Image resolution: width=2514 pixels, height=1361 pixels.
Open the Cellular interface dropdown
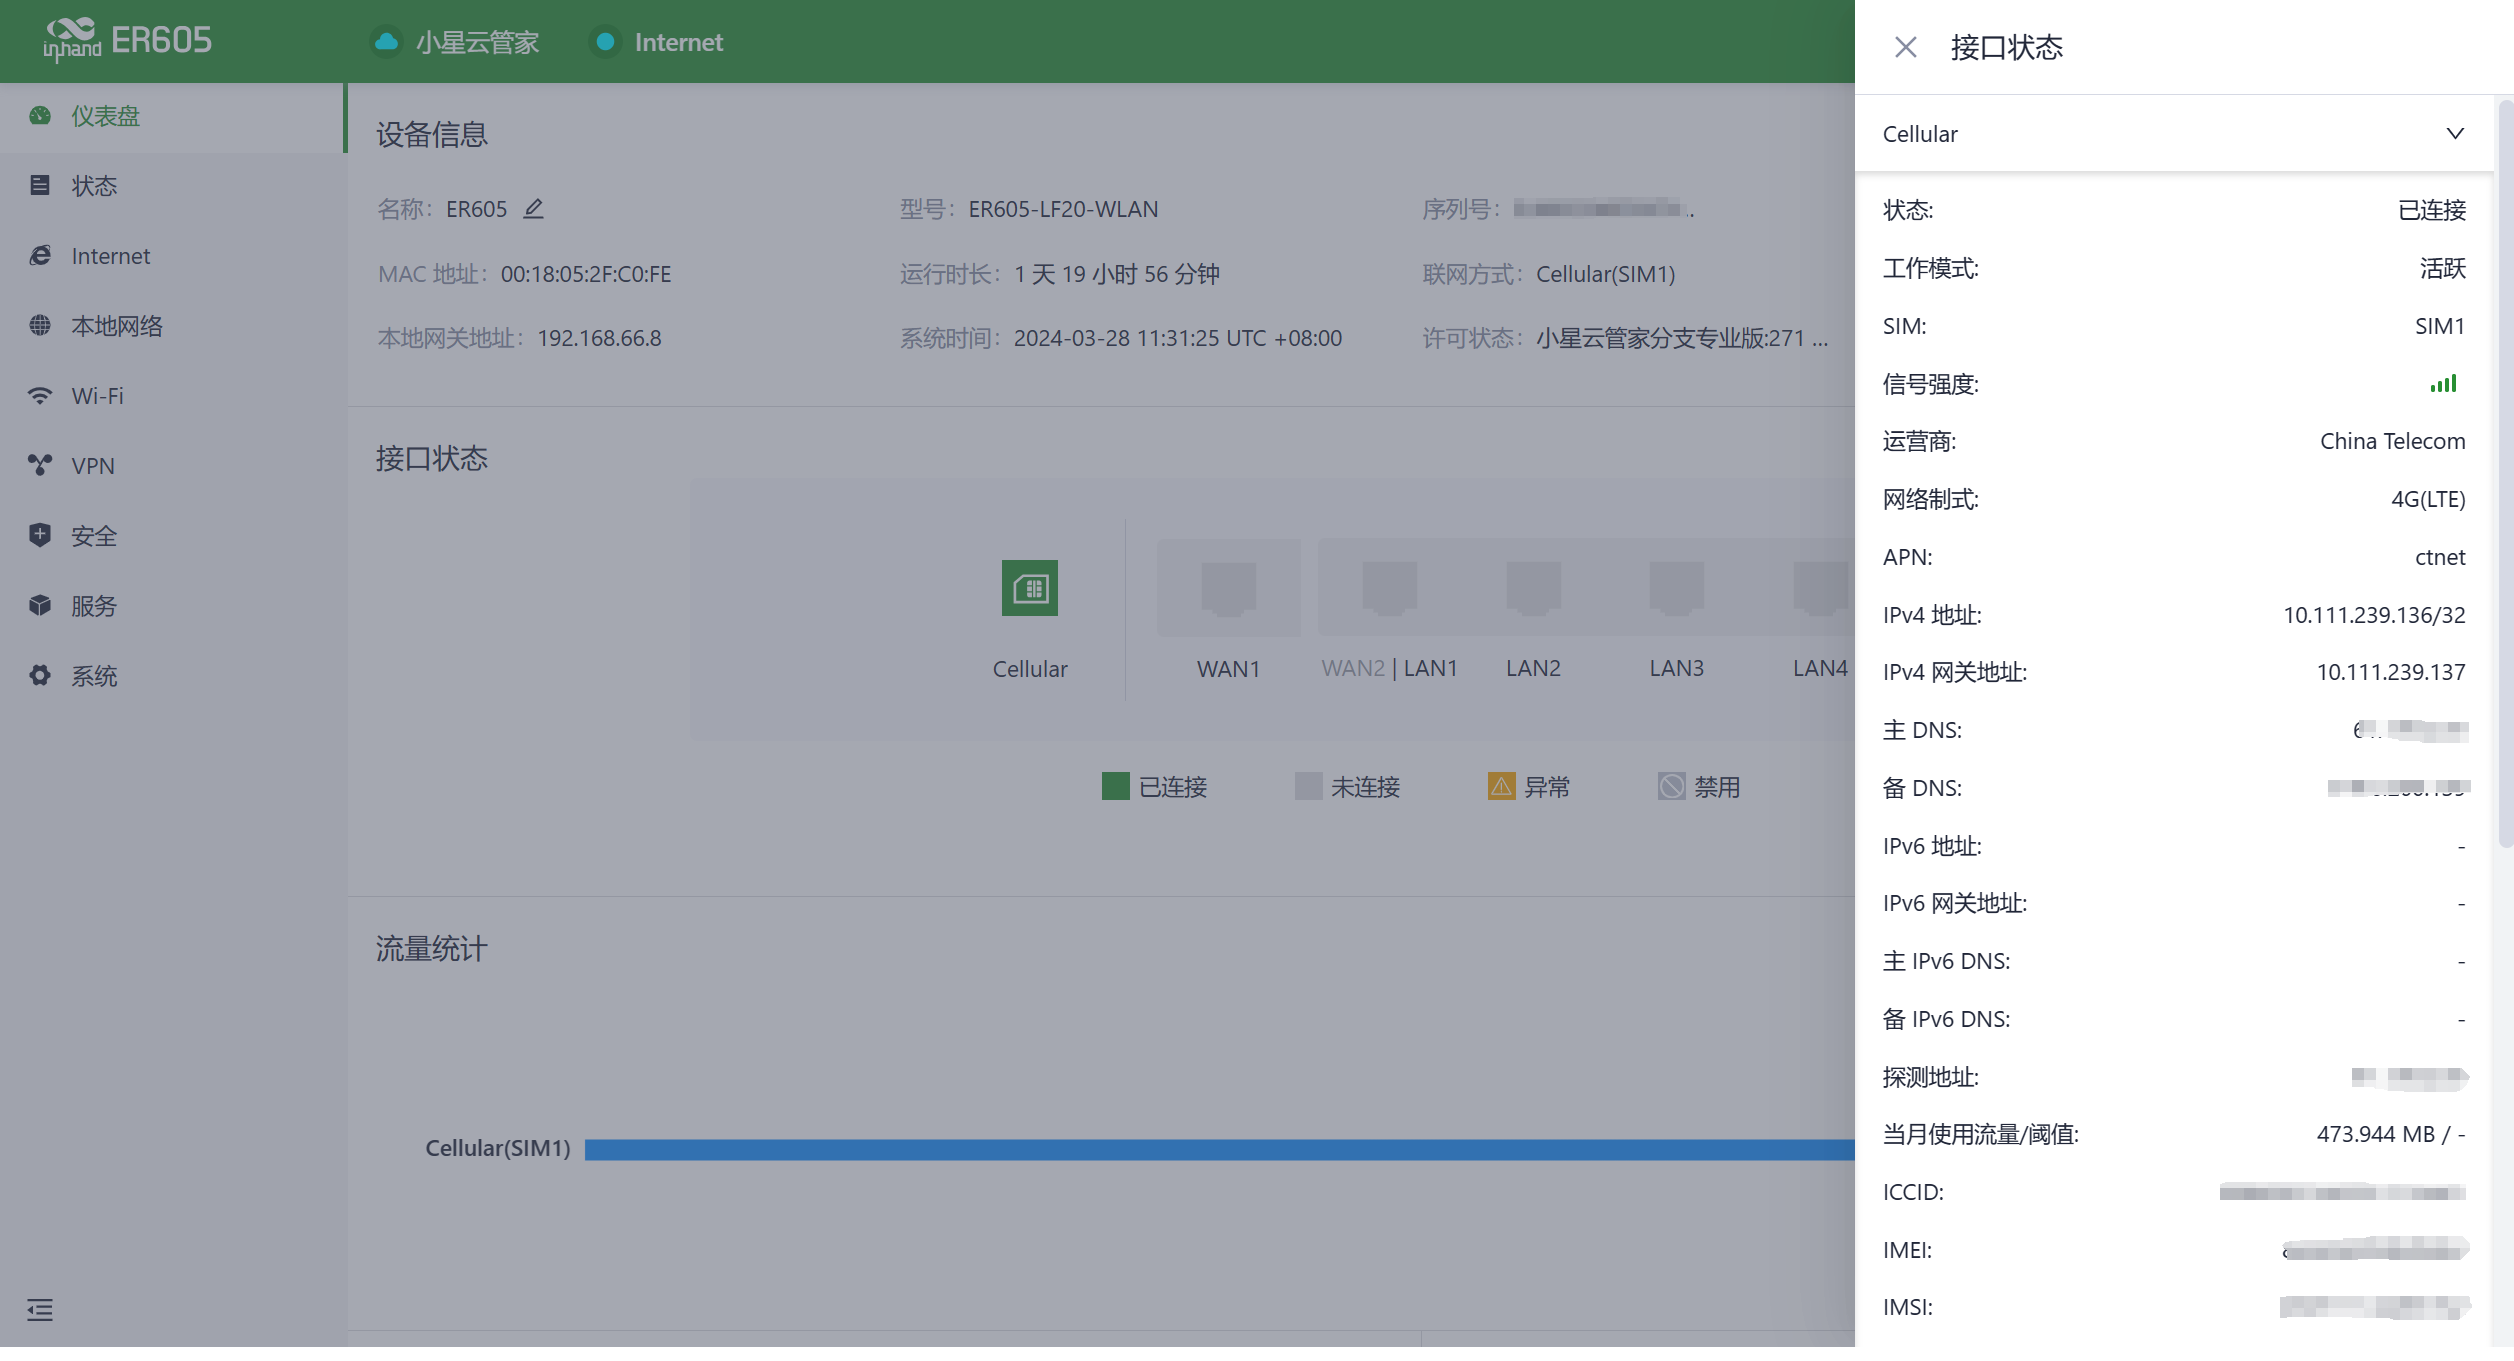pyautogui.click(x=2173, y=134)
